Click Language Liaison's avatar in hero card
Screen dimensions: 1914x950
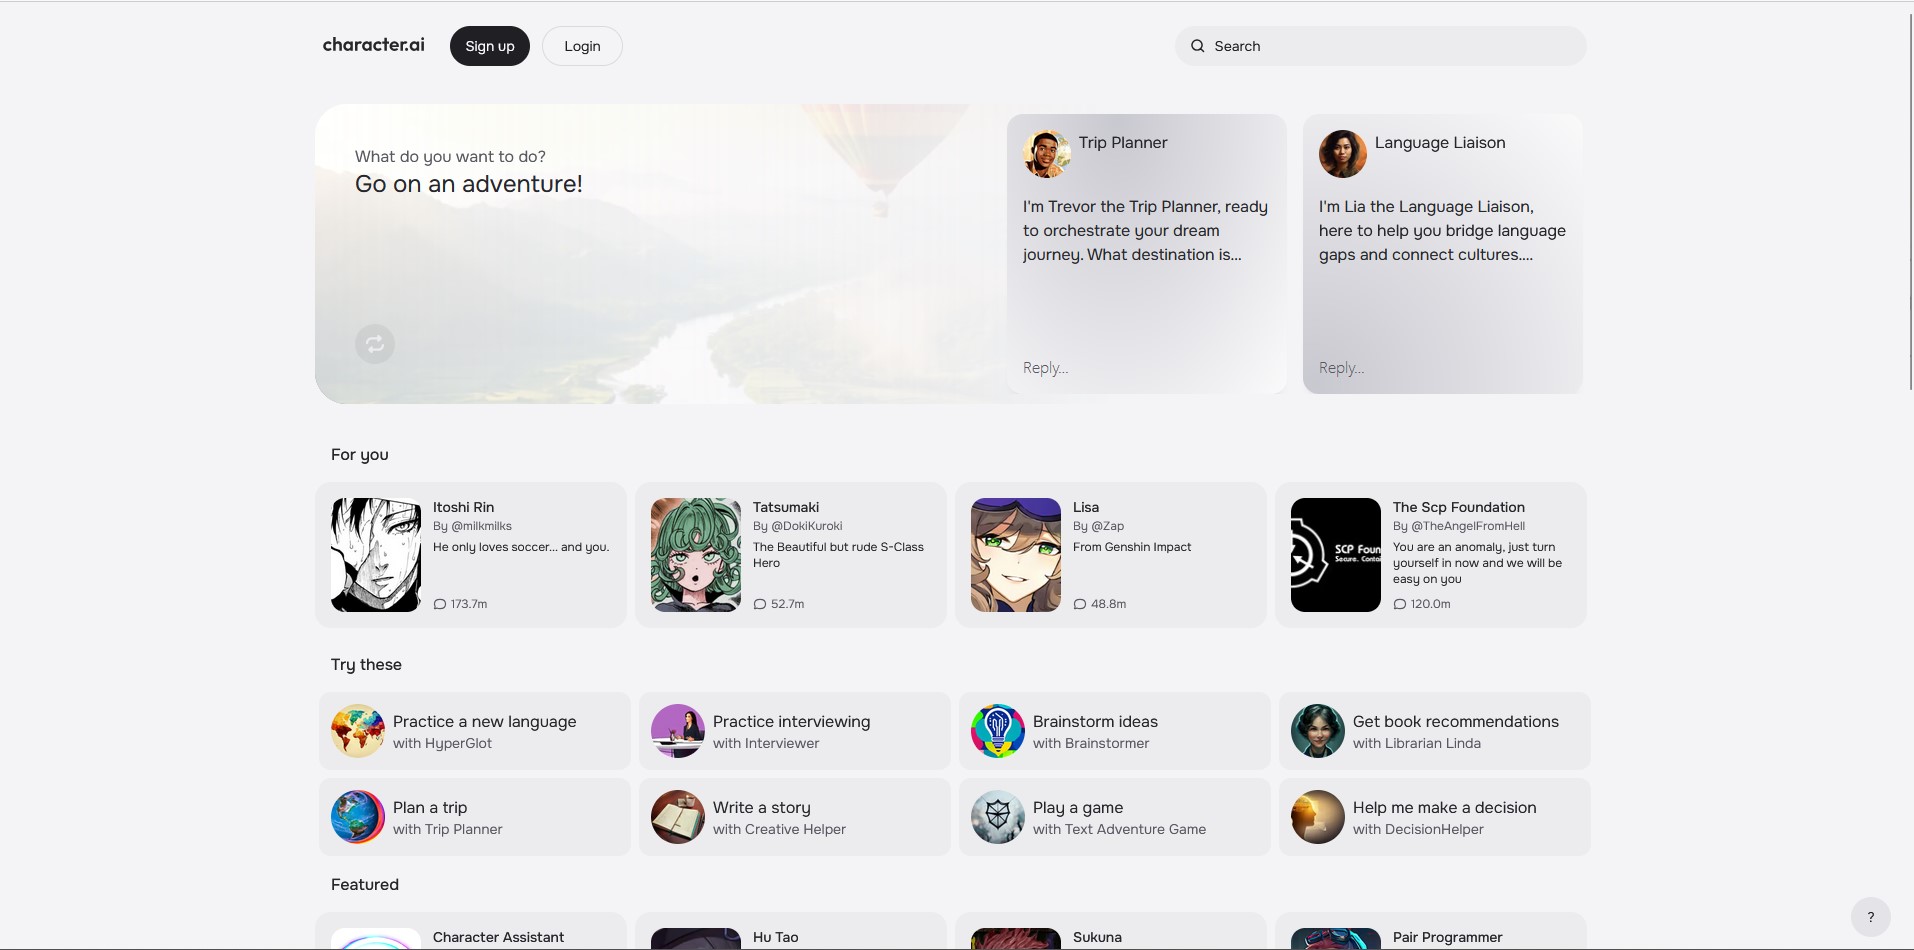click(1343, 154)
